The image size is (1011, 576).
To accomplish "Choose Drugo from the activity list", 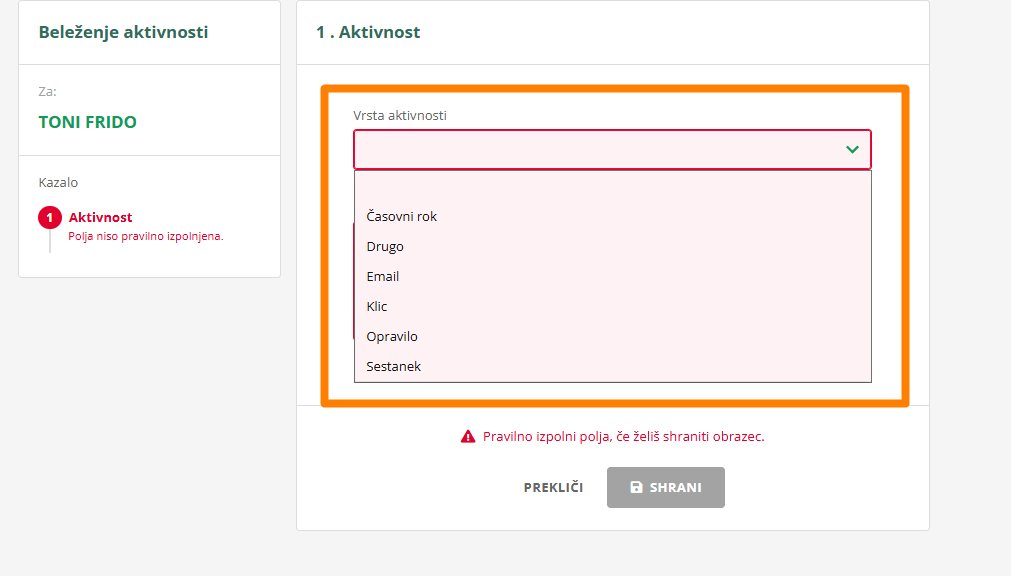I will tap(385, 246).
